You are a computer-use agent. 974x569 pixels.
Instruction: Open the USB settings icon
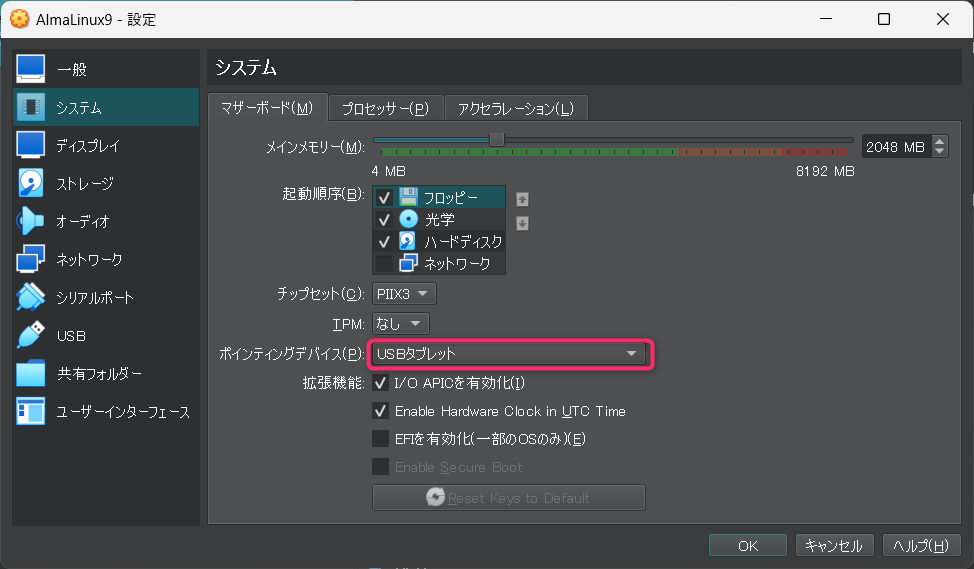click(x=31, y=335)
